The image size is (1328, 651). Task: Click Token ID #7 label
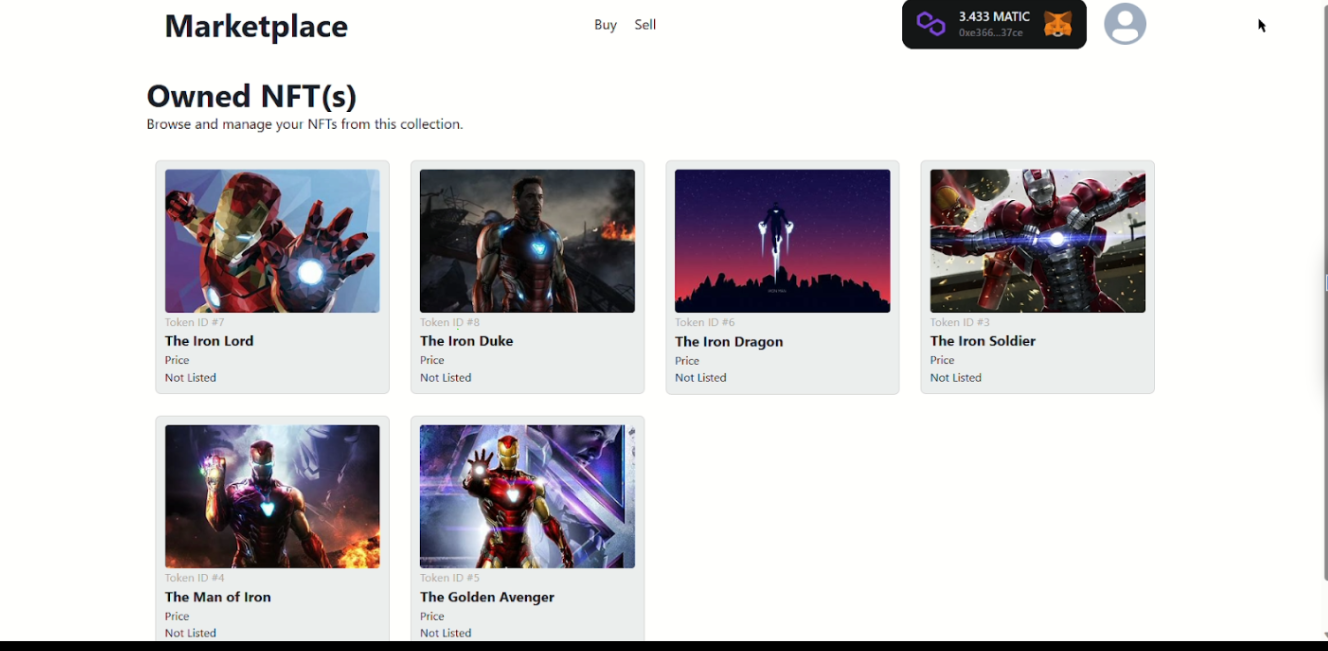pyautogui.click(x=195, y=322)
